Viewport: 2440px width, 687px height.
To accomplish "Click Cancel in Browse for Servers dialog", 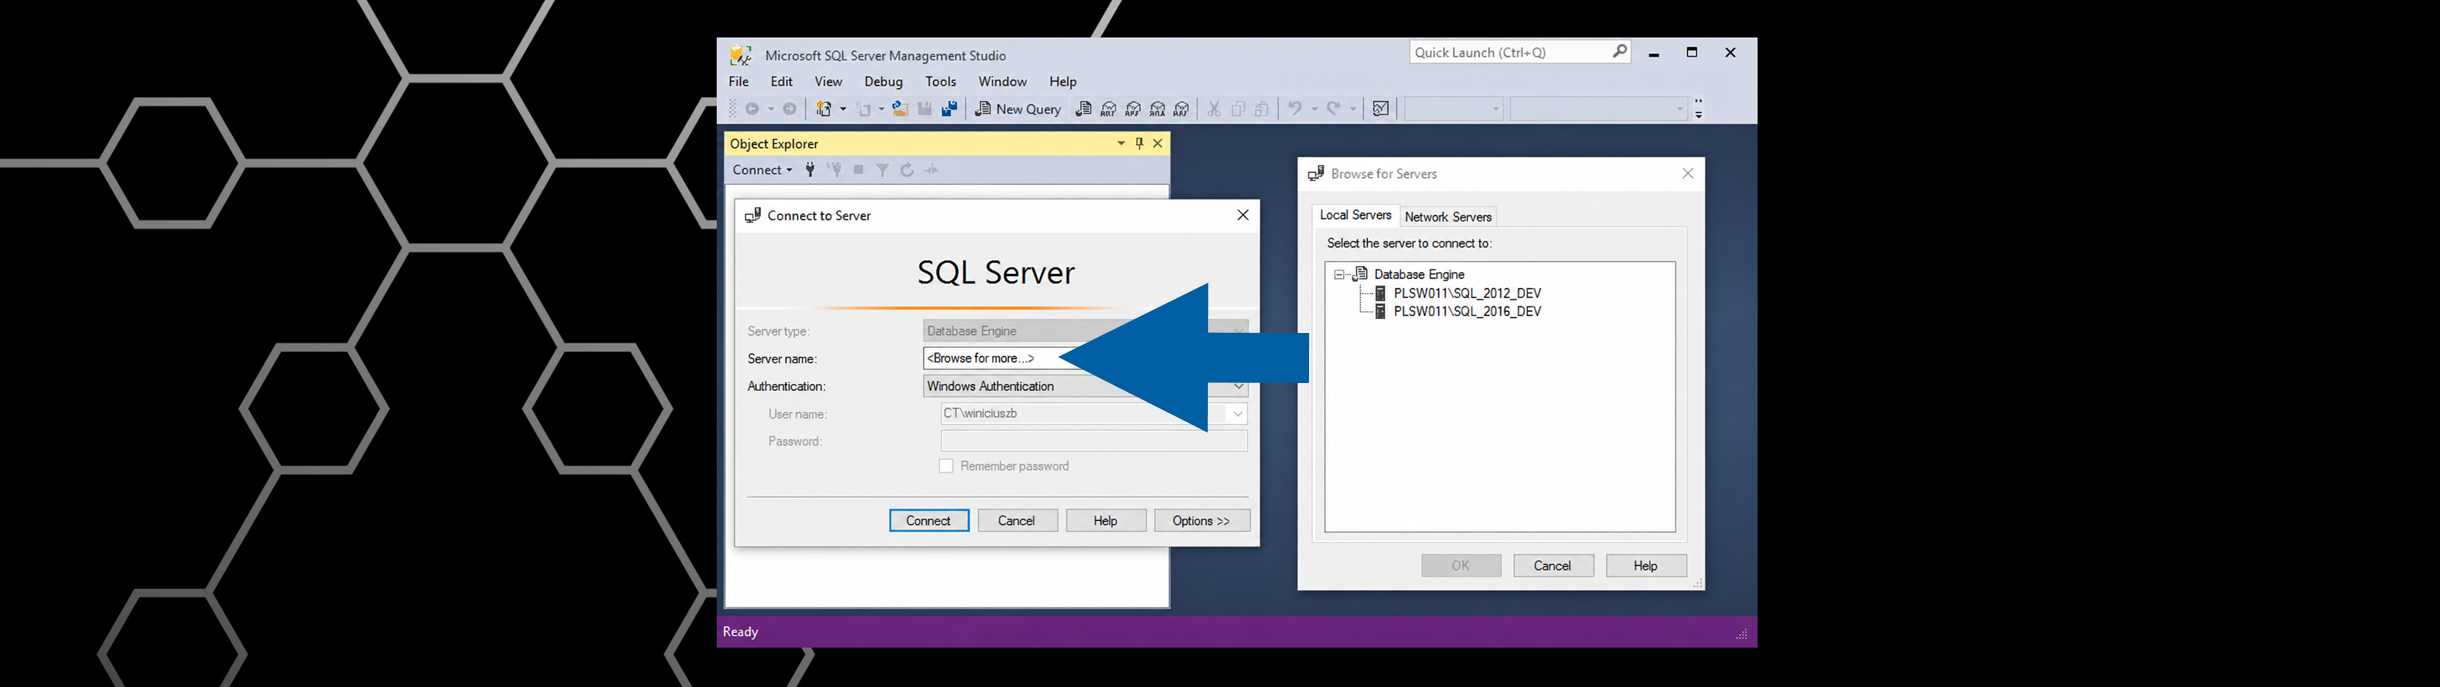I will 1553,566.
